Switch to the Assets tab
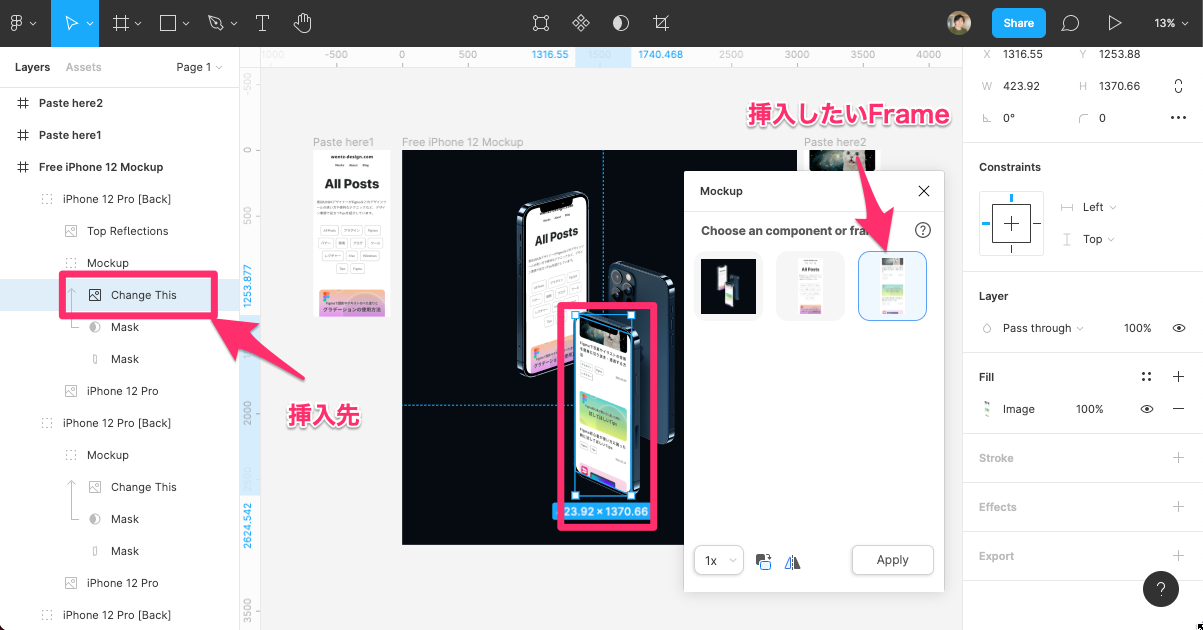This screenshot has width=1203, height=630. coord(83,67)
